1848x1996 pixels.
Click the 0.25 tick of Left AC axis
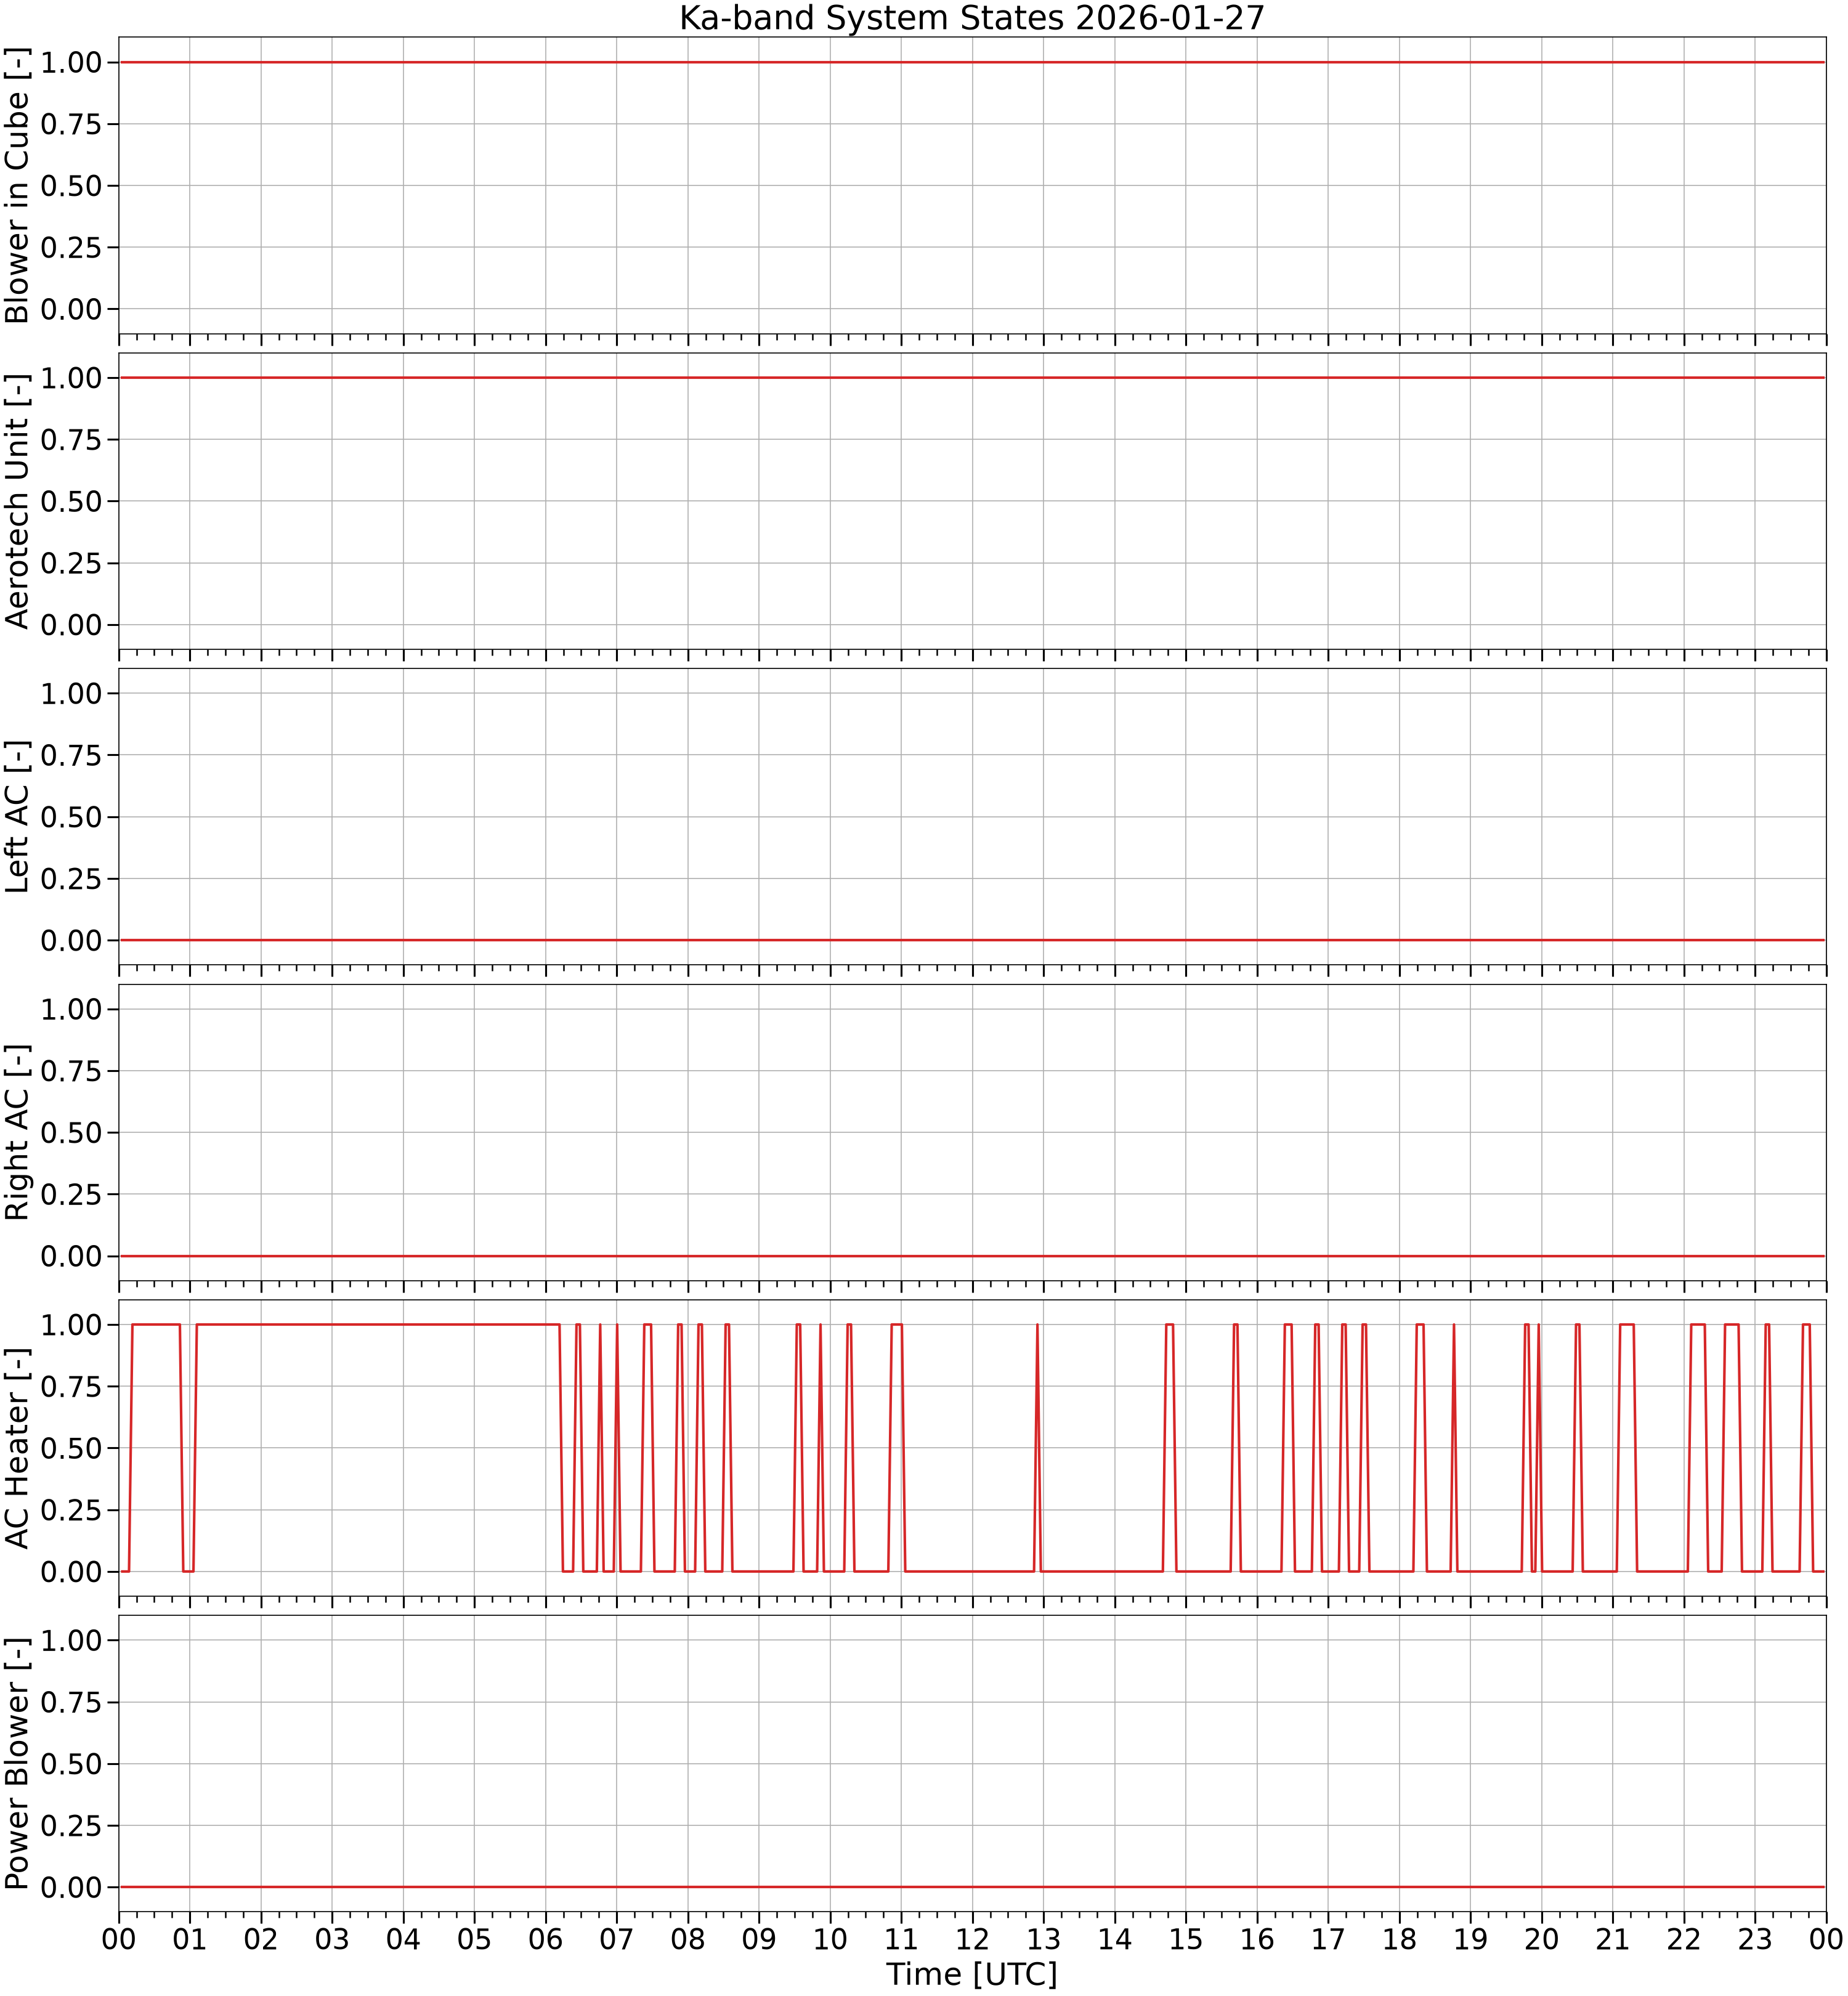(71, 879)
